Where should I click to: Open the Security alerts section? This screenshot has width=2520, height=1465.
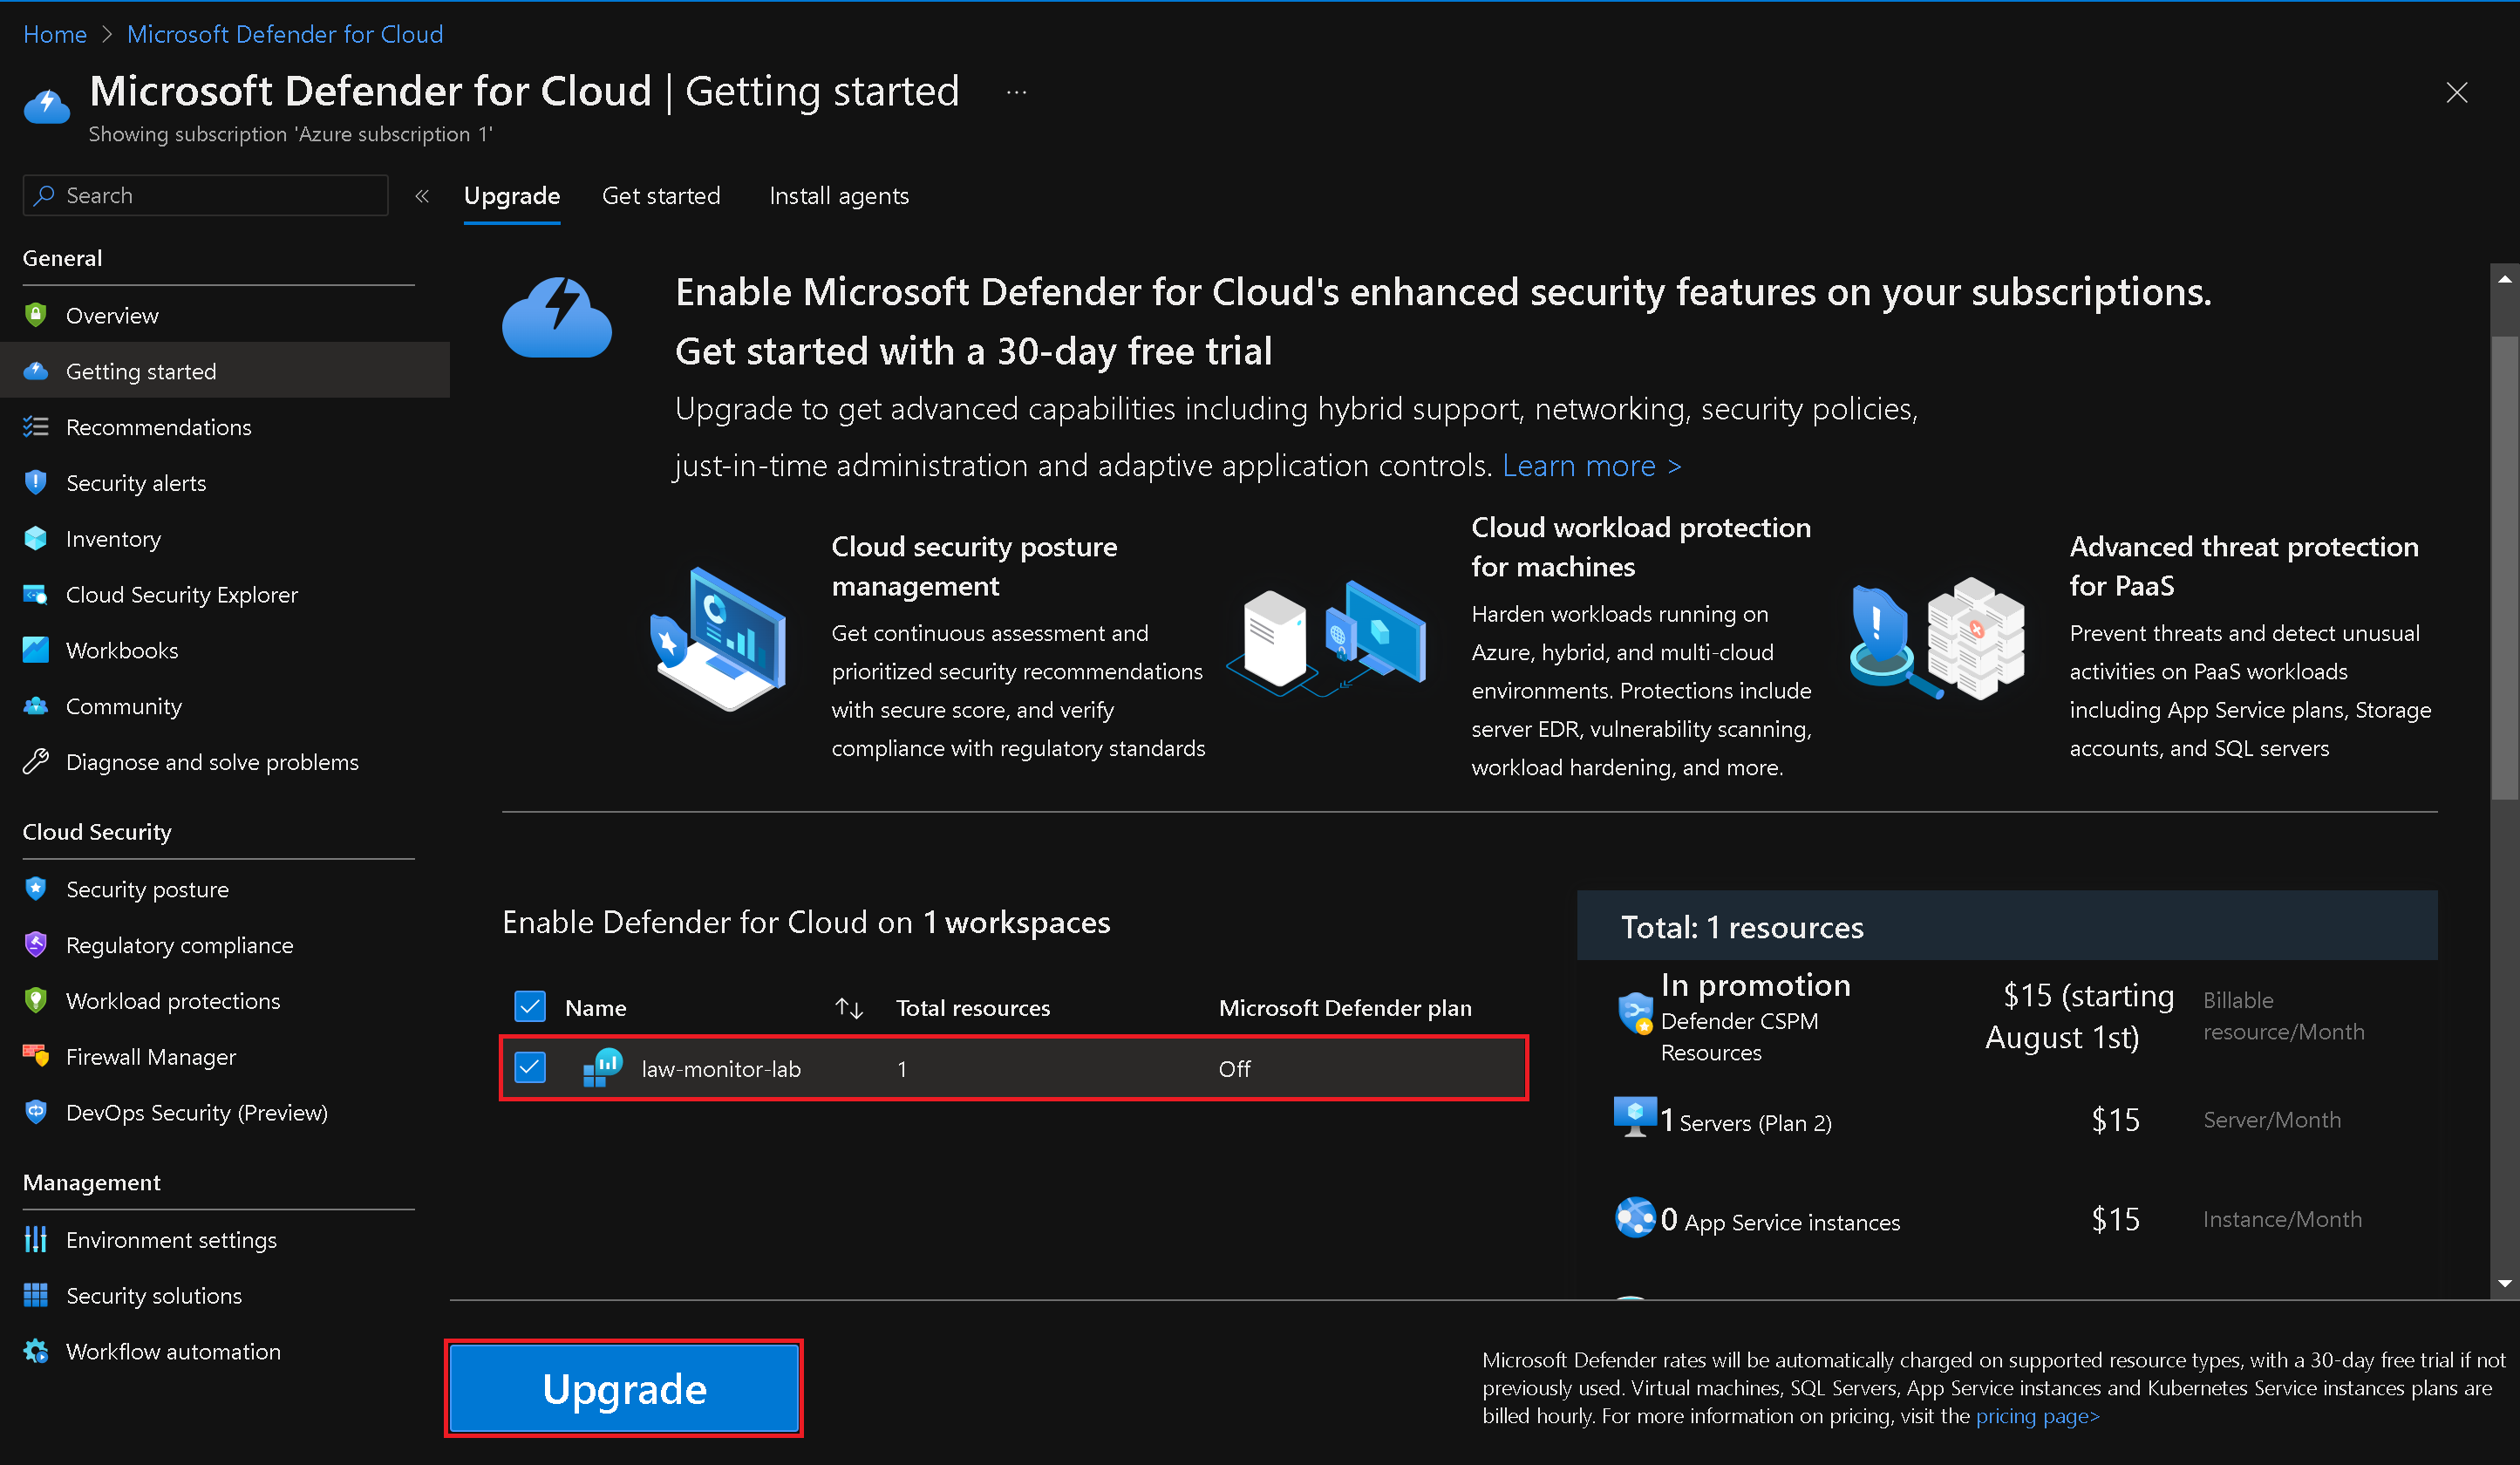coord(136,482)
